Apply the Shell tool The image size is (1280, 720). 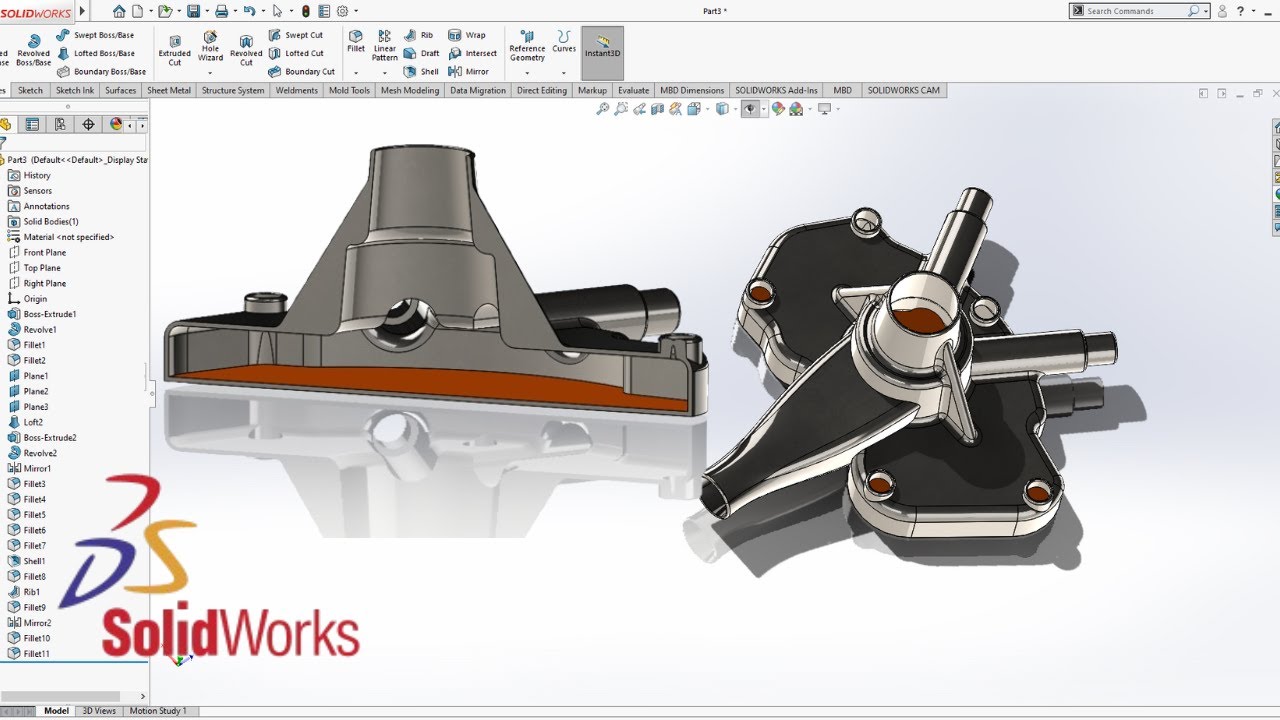(x=422, y=72)
